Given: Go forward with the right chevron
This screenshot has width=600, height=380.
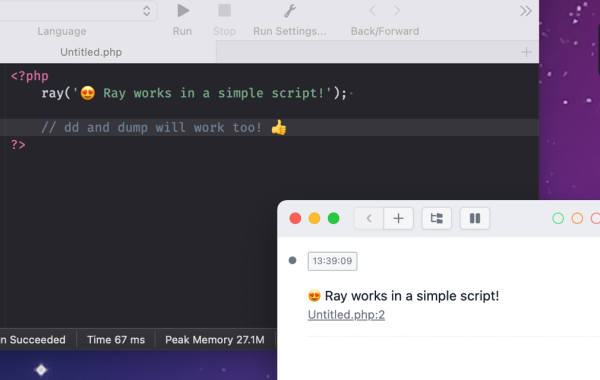Looking at the screenshot, I should click(x=397, y=11).
